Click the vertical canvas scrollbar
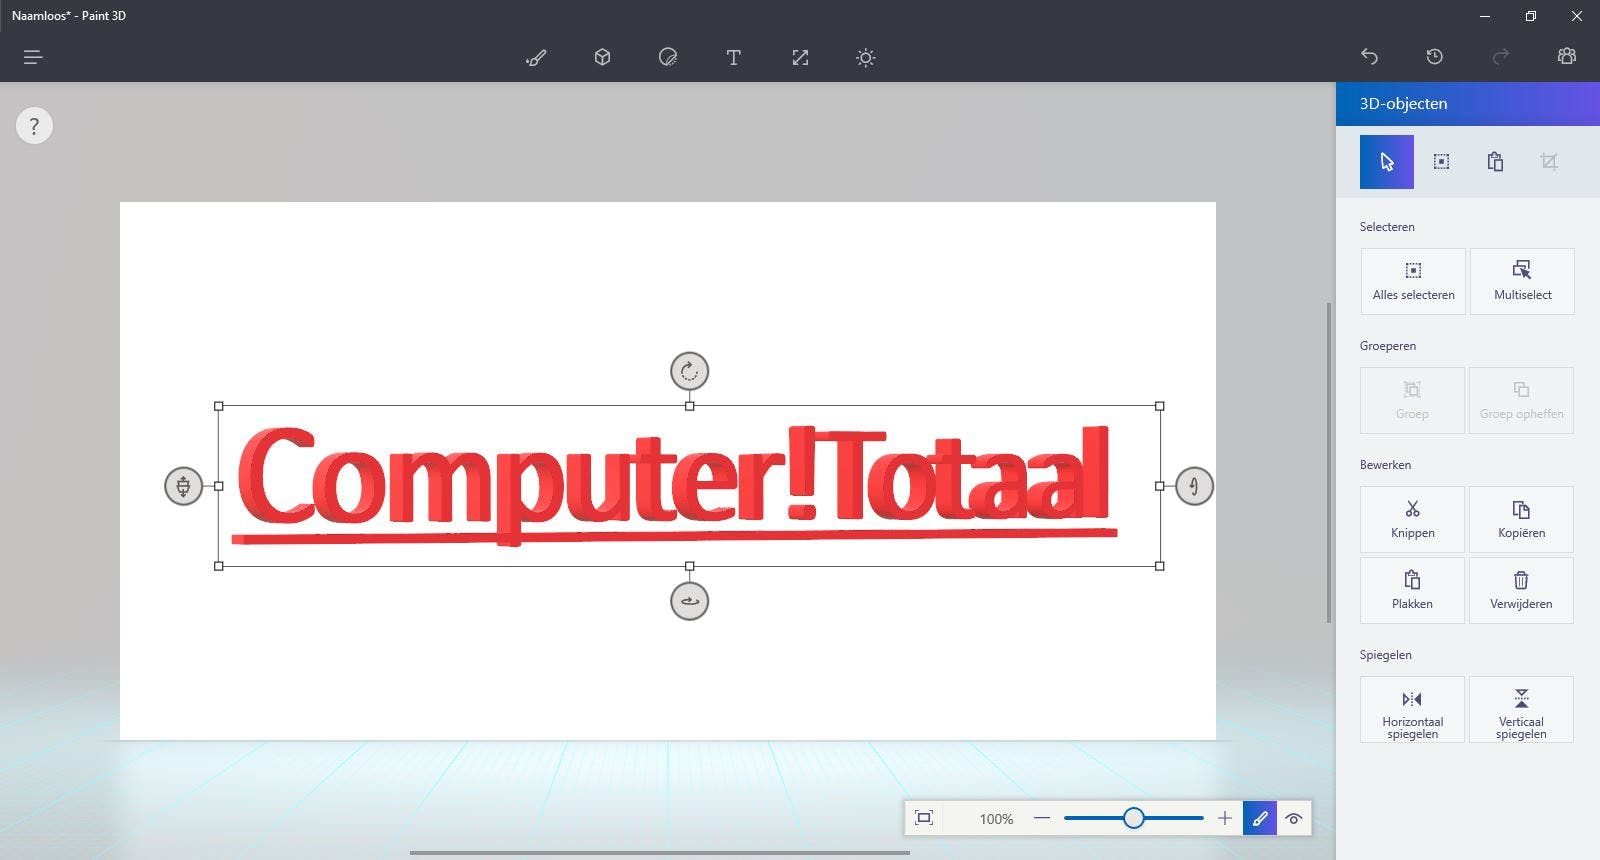Image resolution: width=1600 pixels, height=860 pixels. (1329, 462)
